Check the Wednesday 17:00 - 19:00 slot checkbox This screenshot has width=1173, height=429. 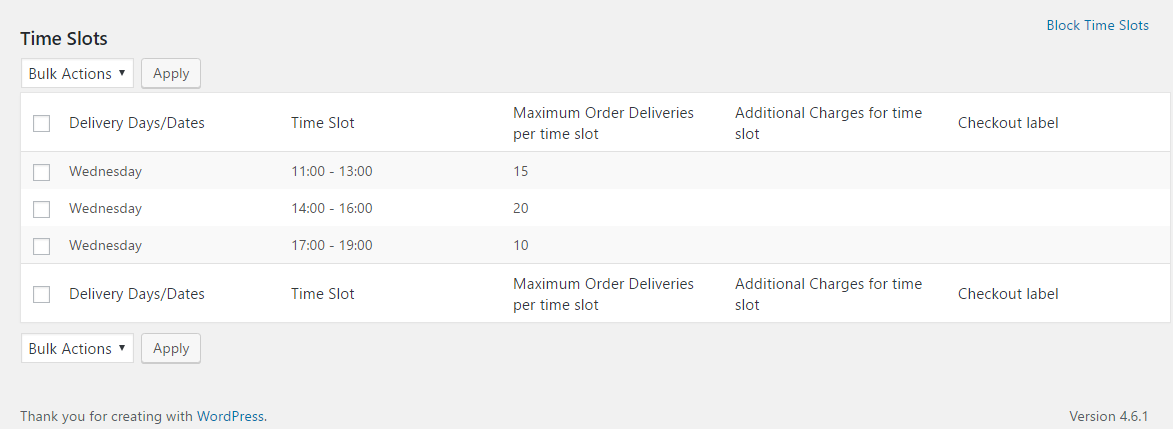coord(41,246)
